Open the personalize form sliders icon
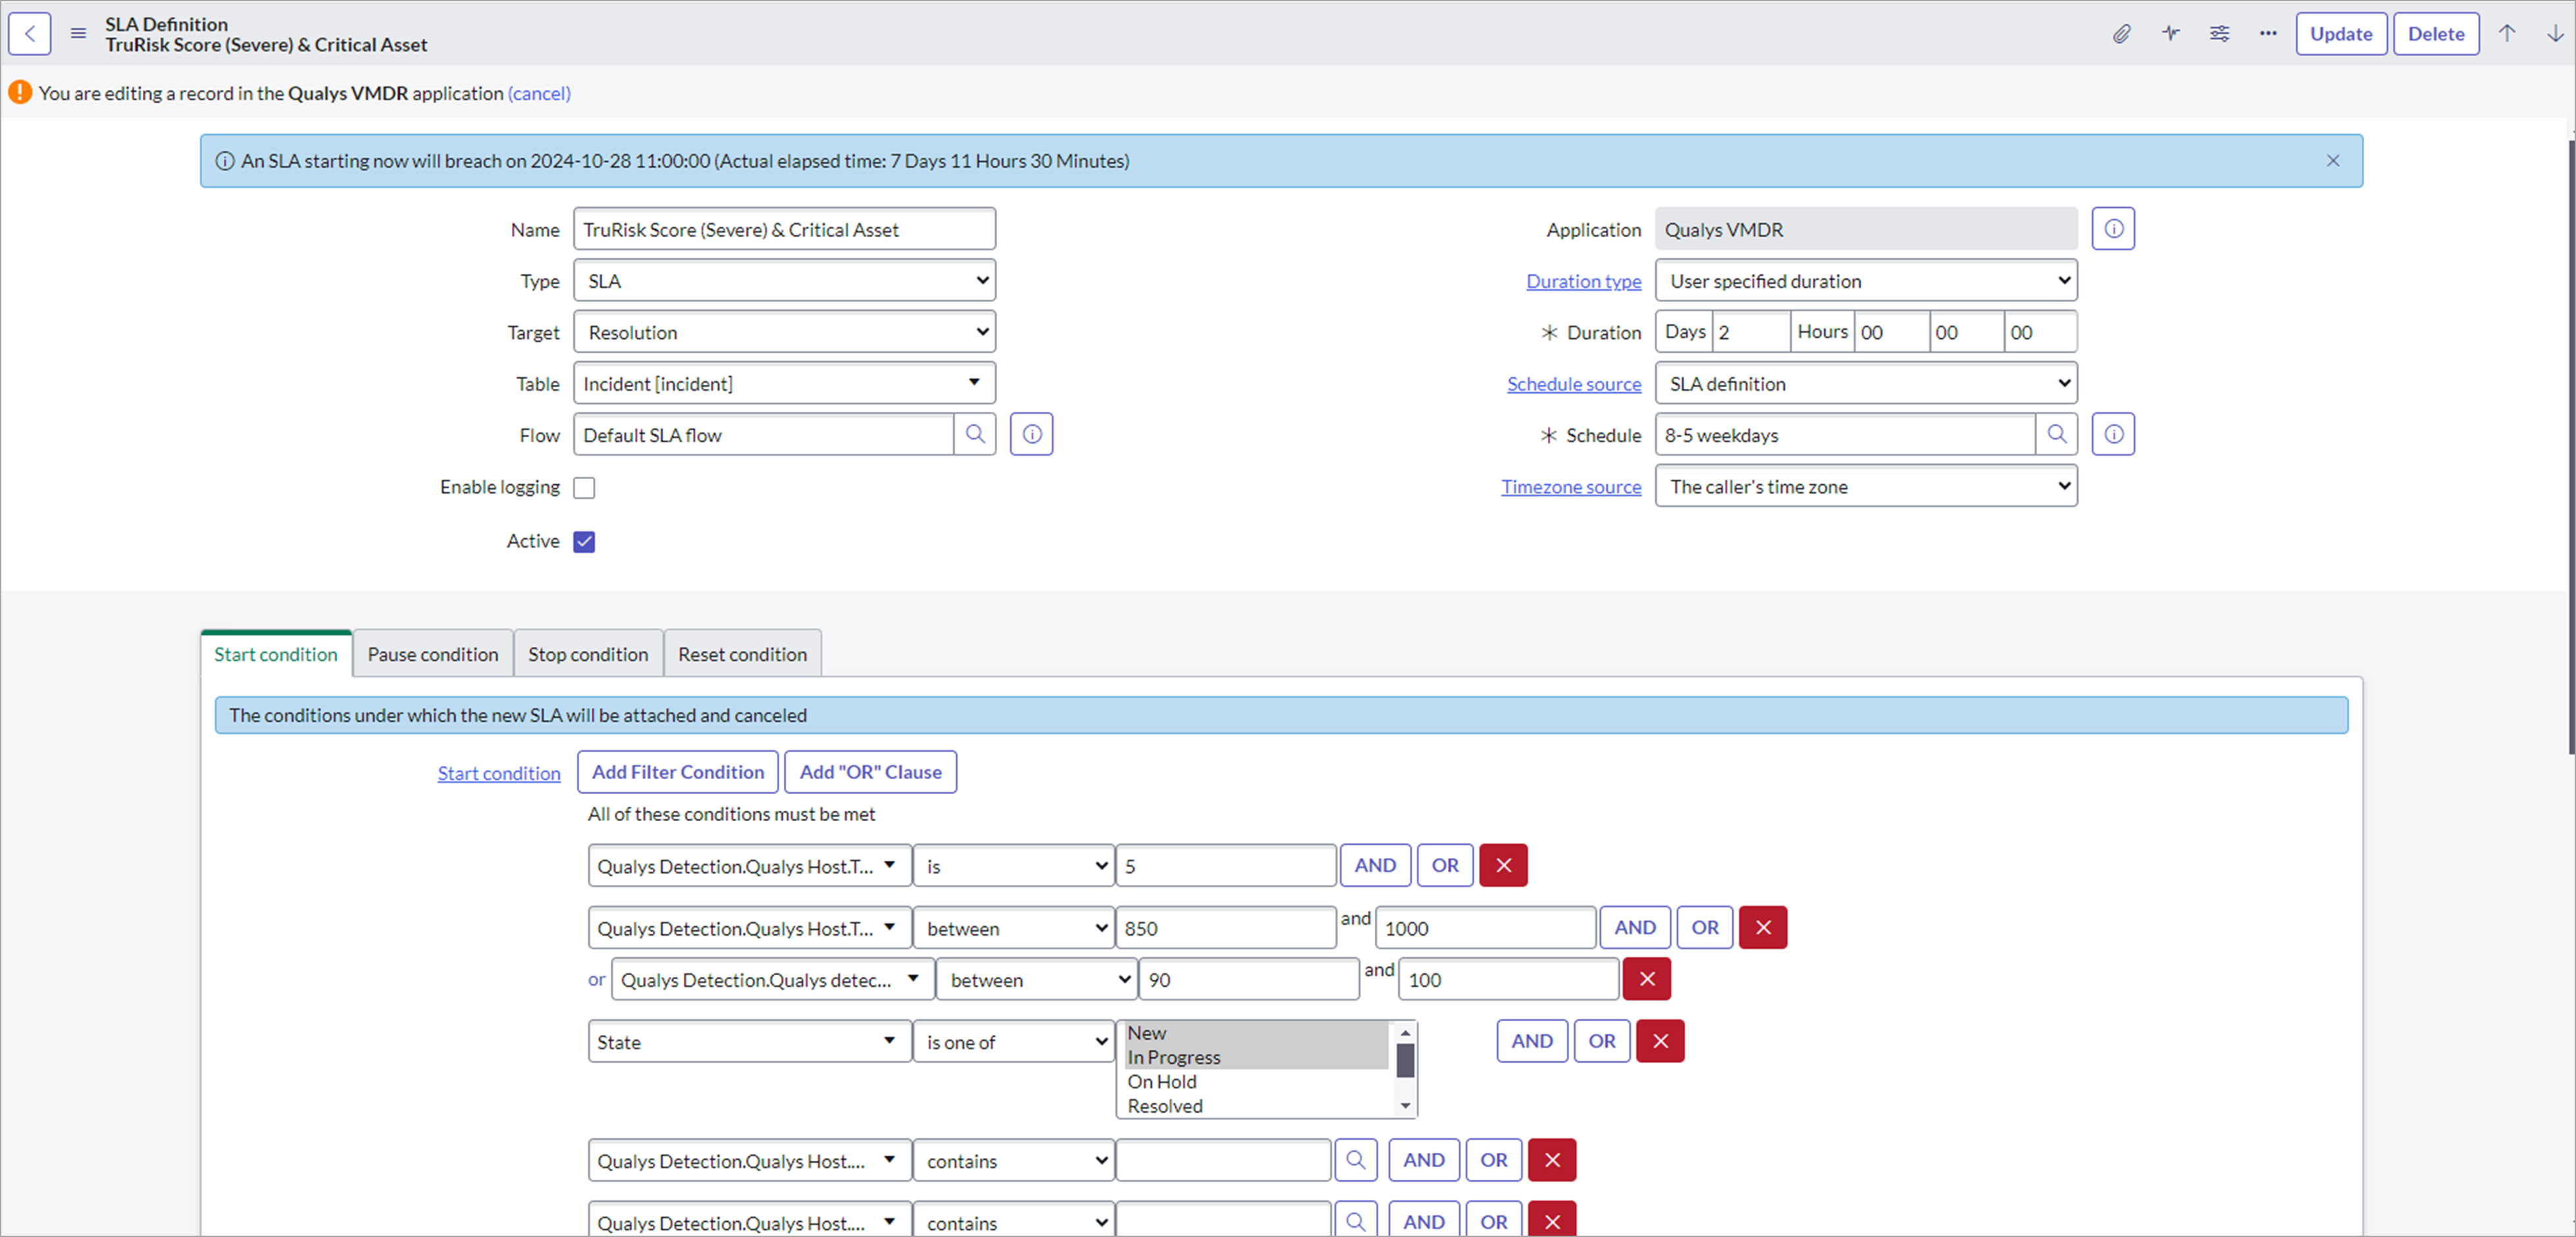 point(2219,34)
